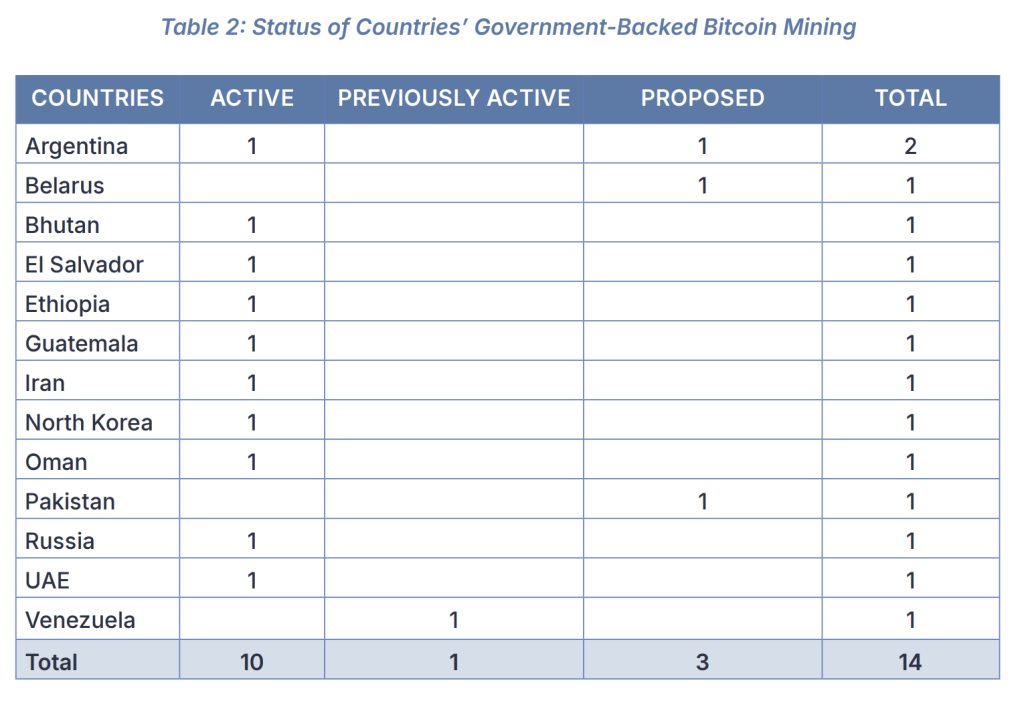Click the Bhutan country cell
1024x719 pixels.
coord(62,225)
